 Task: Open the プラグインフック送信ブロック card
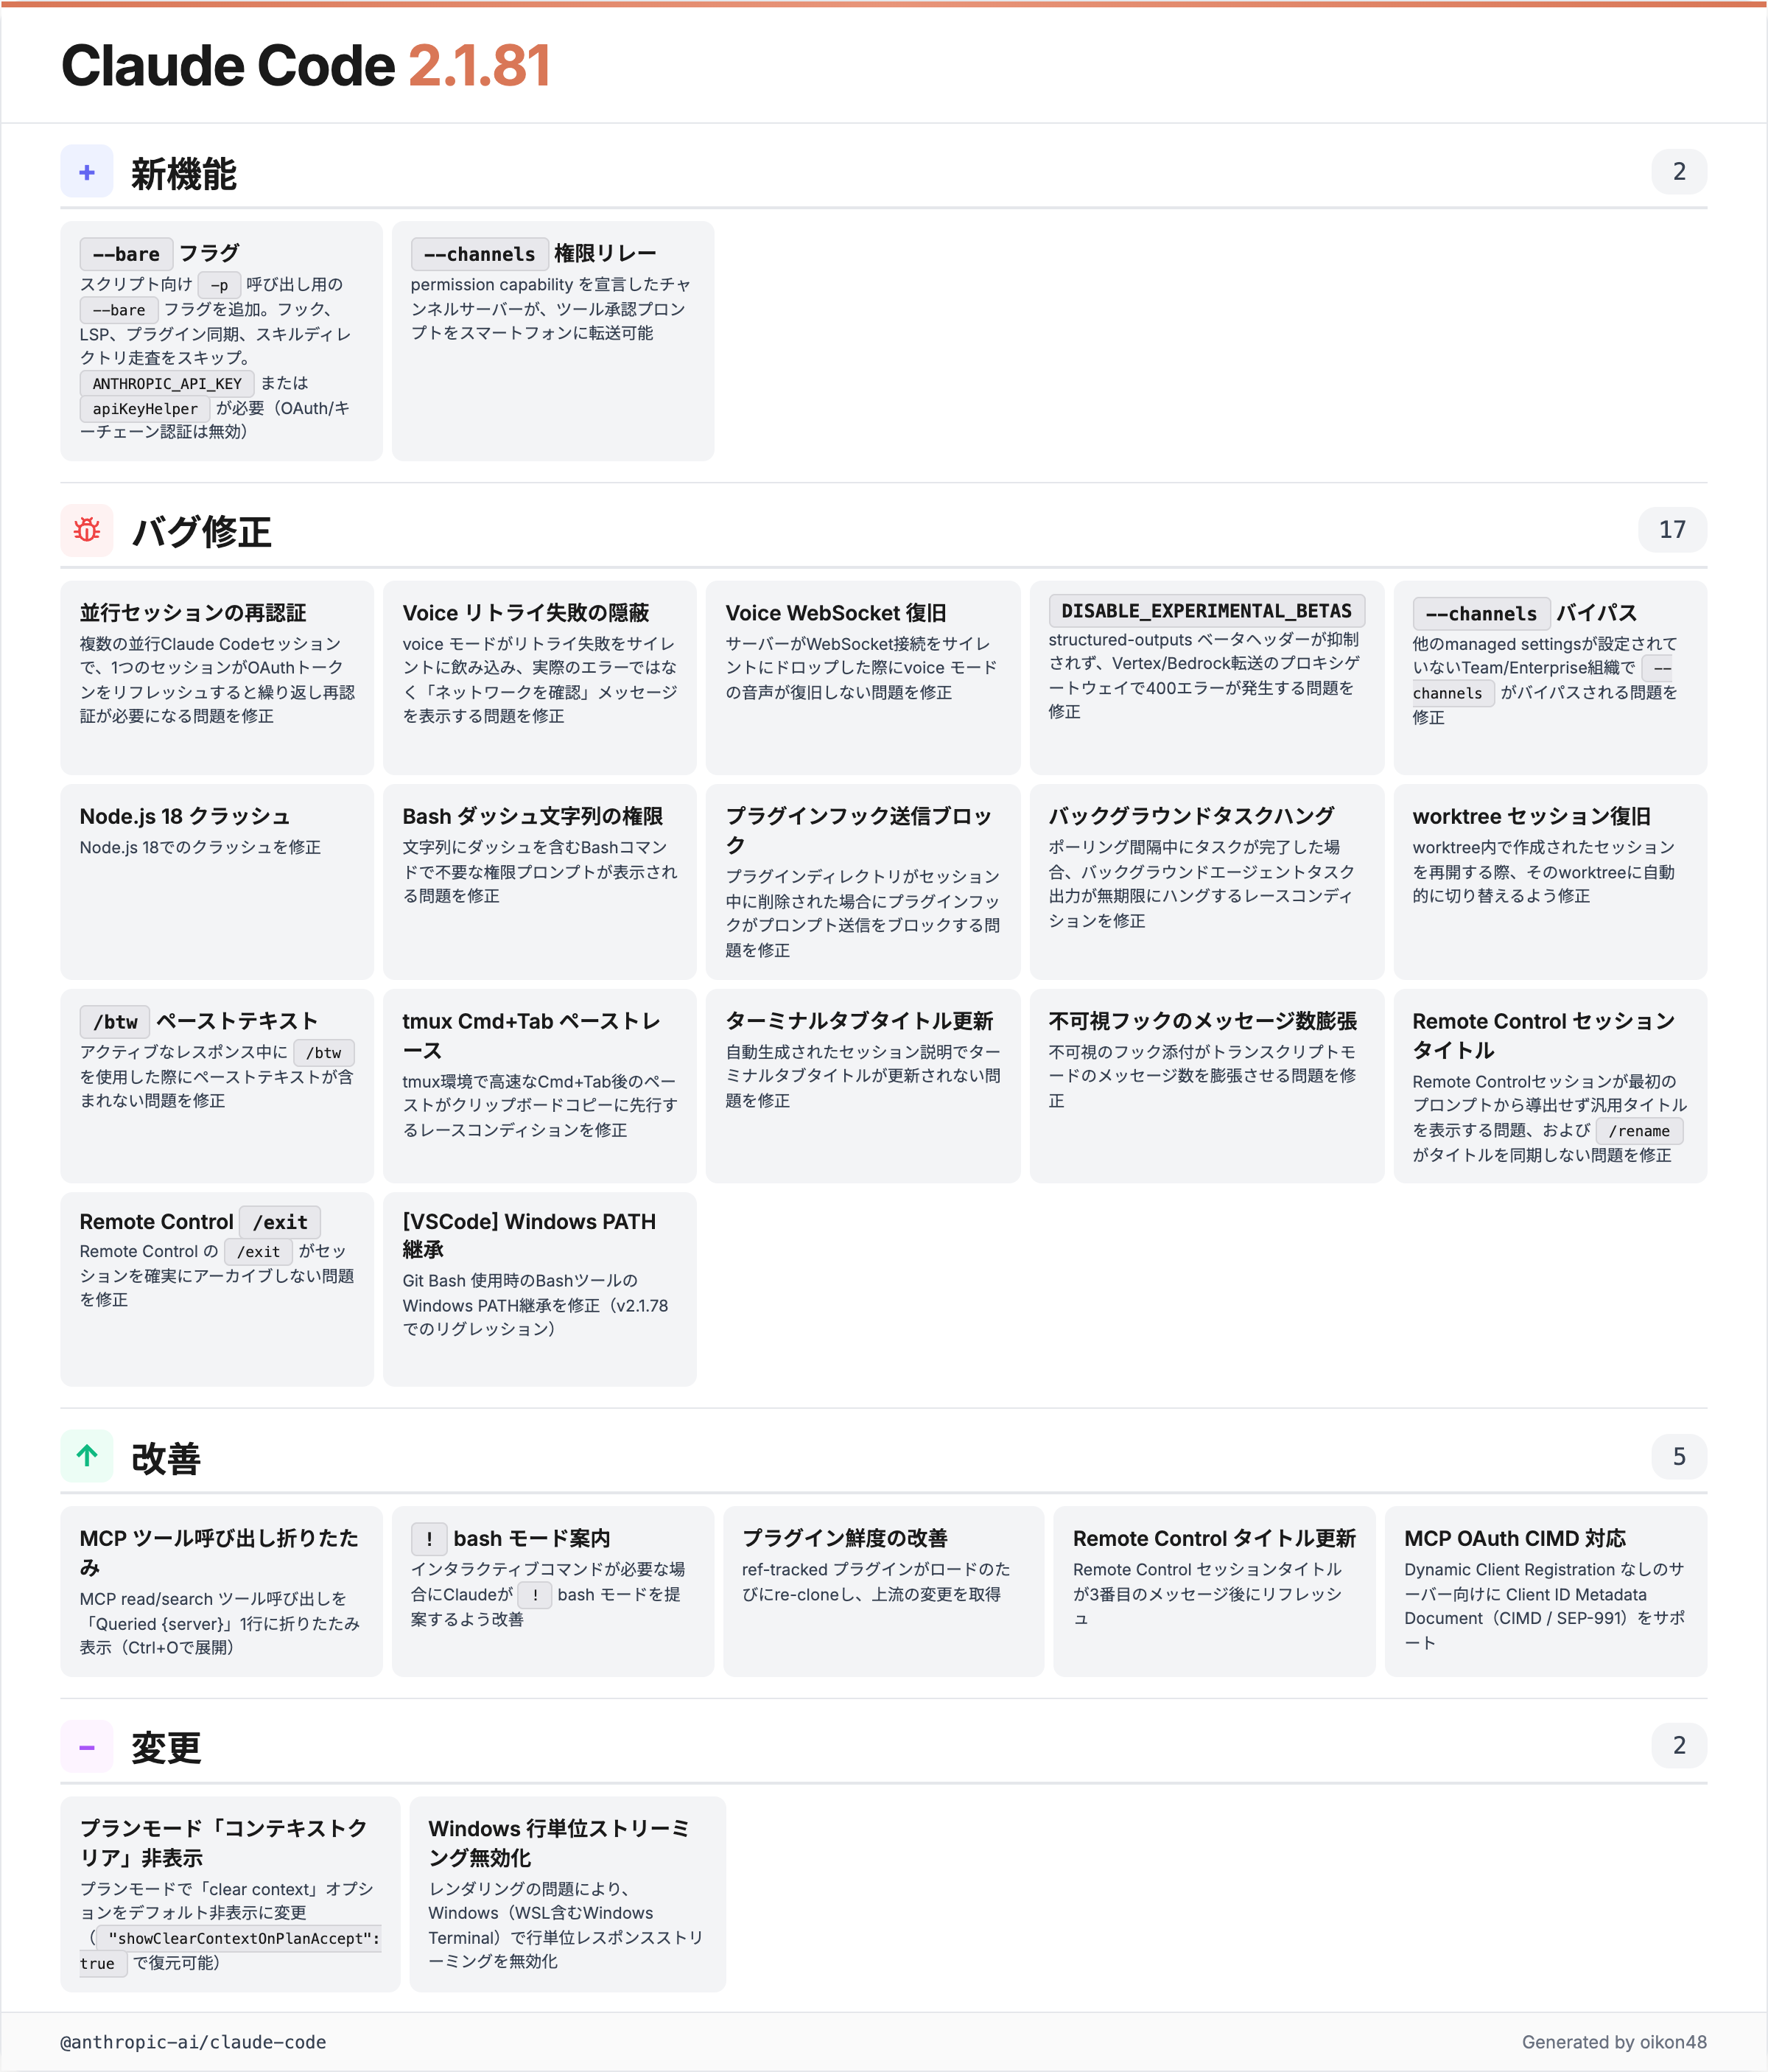(x=863, y=881)
